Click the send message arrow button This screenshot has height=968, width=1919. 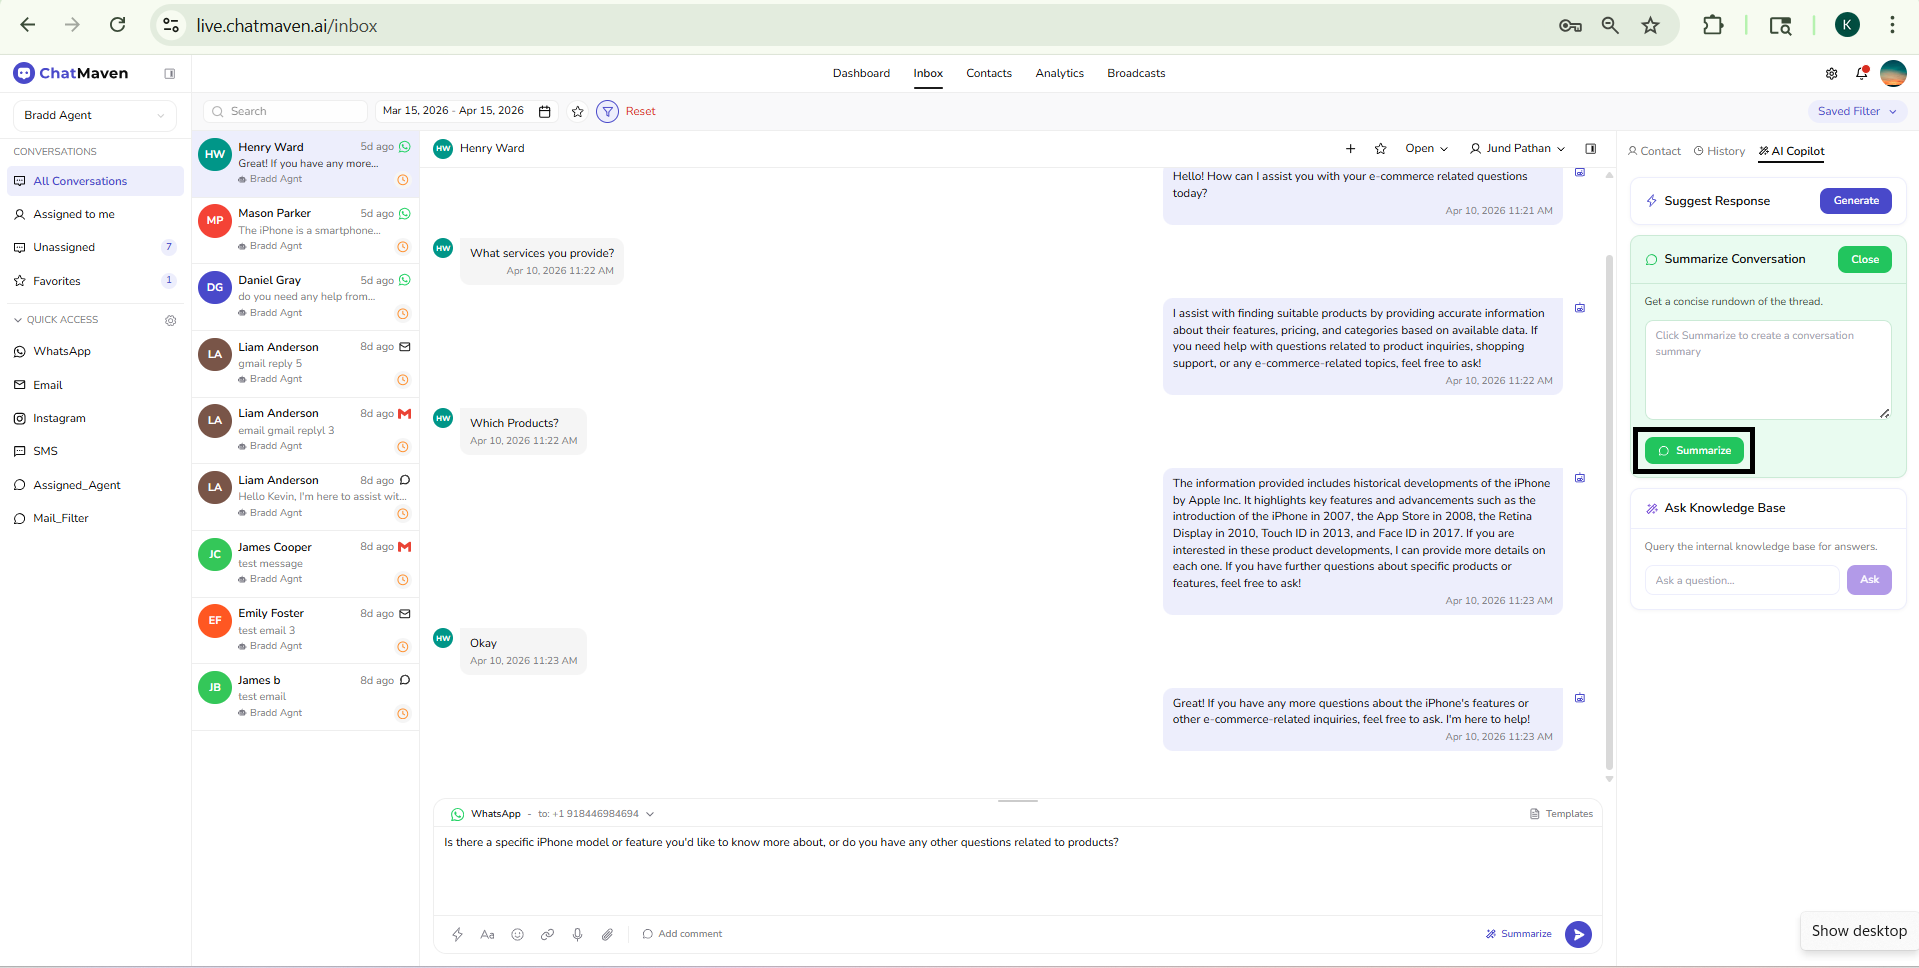coord(1578,934)
